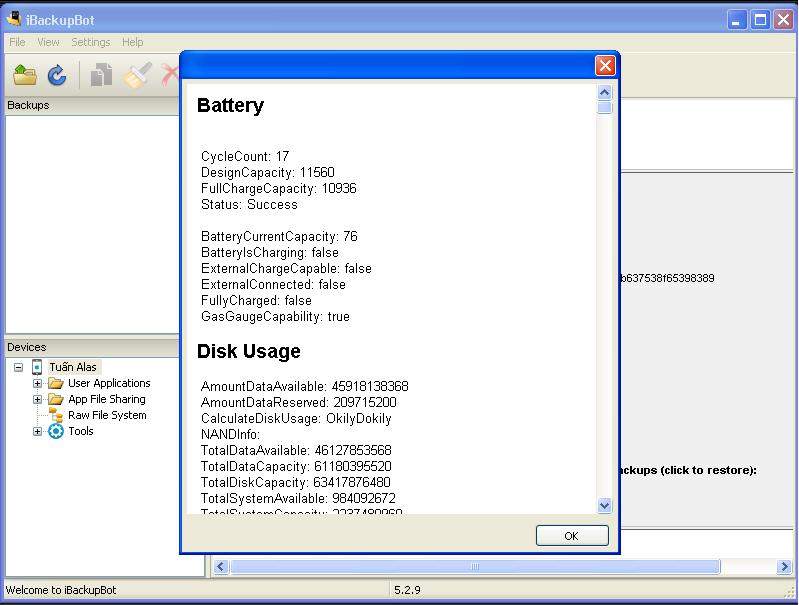Click the open backup folder toolbar icon
This screenshot has width=799, height=605.
click(x=25, y=75)
